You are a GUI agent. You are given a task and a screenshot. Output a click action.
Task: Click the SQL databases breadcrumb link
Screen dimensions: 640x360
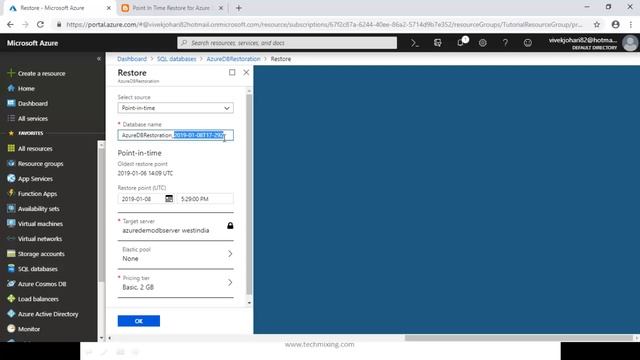176,59
